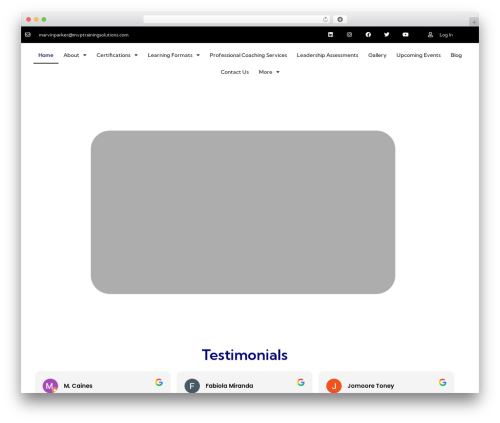
Task: Click the browser download icon button
Action: point(340,19)
